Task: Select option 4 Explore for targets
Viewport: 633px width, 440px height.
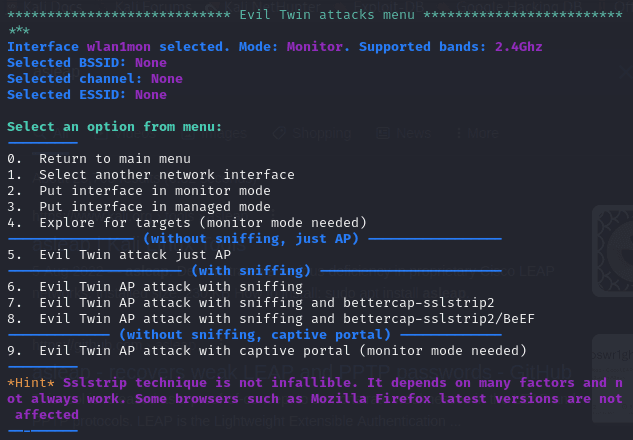Action: pos(187,223)
